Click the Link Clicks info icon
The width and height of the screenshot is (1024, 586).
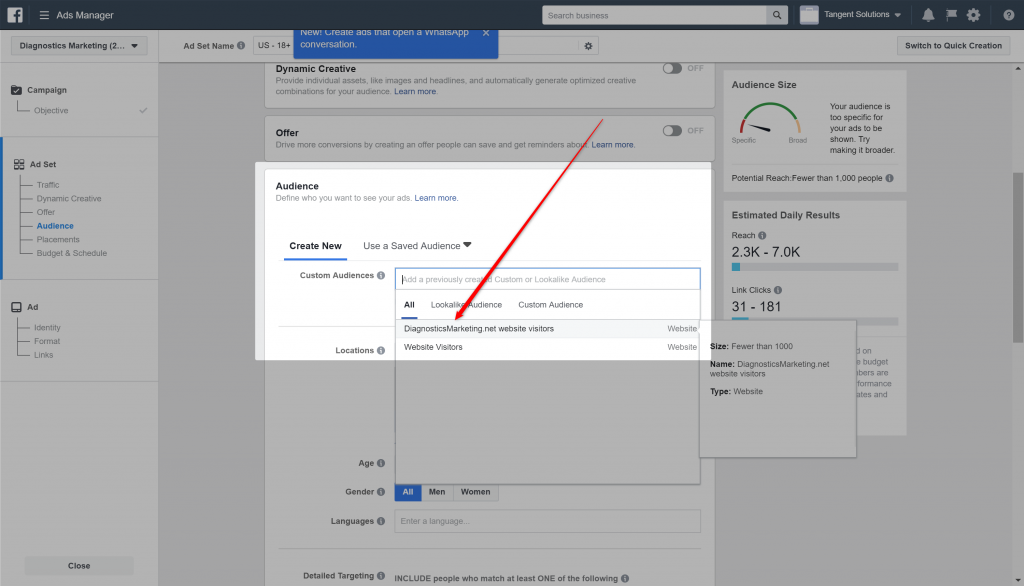[x=777, y=290]
